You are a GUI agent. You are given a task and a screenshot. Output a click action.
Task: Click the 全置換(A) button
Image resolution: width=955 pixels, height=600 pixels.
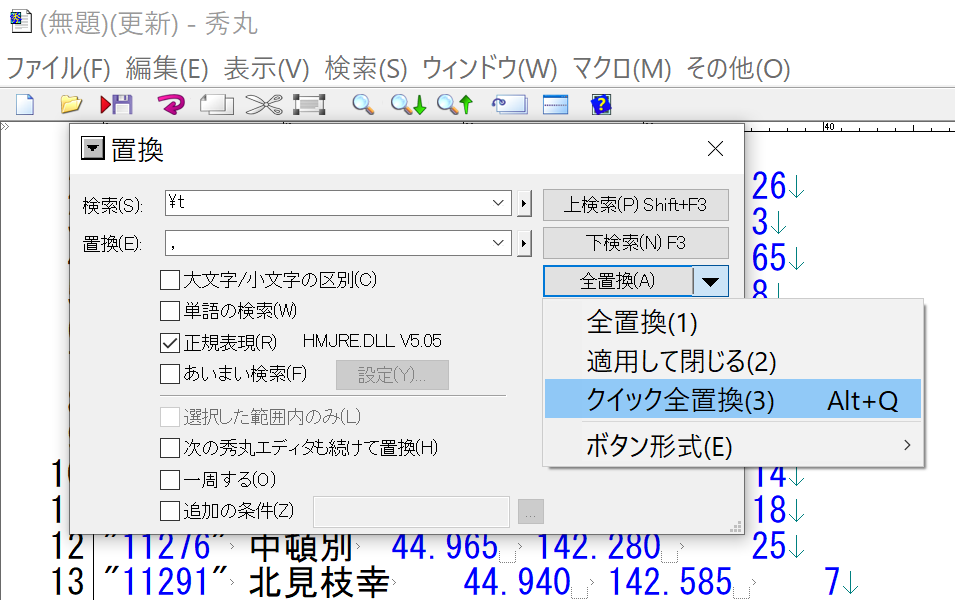(x=618, y=281)
